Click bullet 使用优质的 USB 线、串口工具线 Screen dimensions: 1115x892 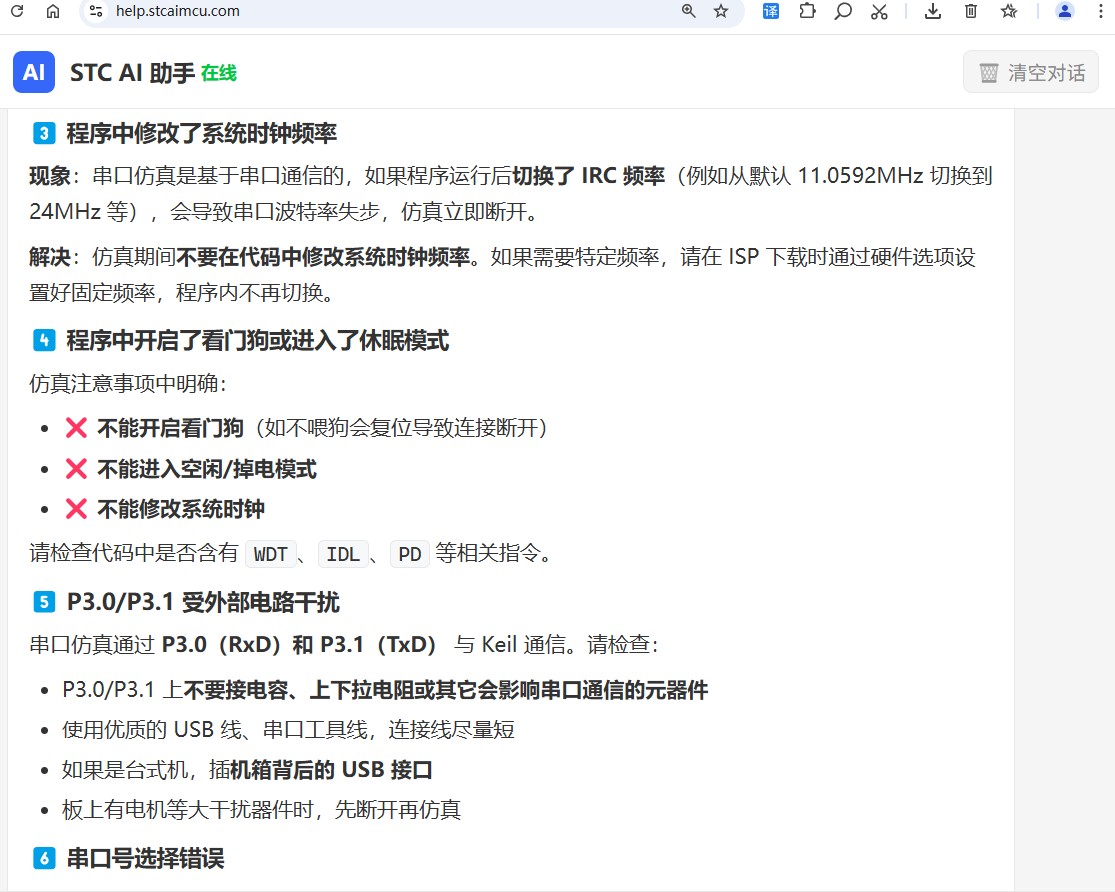coord(288,729)
